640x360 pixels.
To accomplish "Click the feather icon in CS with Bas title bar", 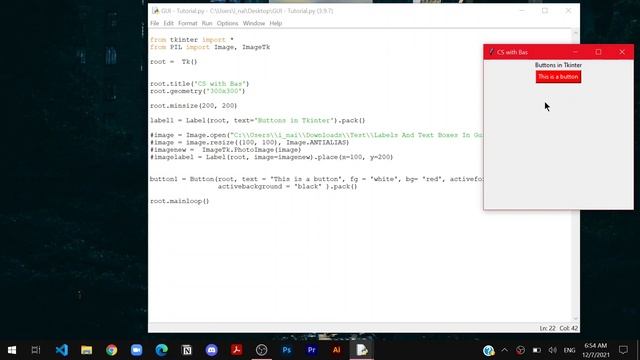I will 491,52.
